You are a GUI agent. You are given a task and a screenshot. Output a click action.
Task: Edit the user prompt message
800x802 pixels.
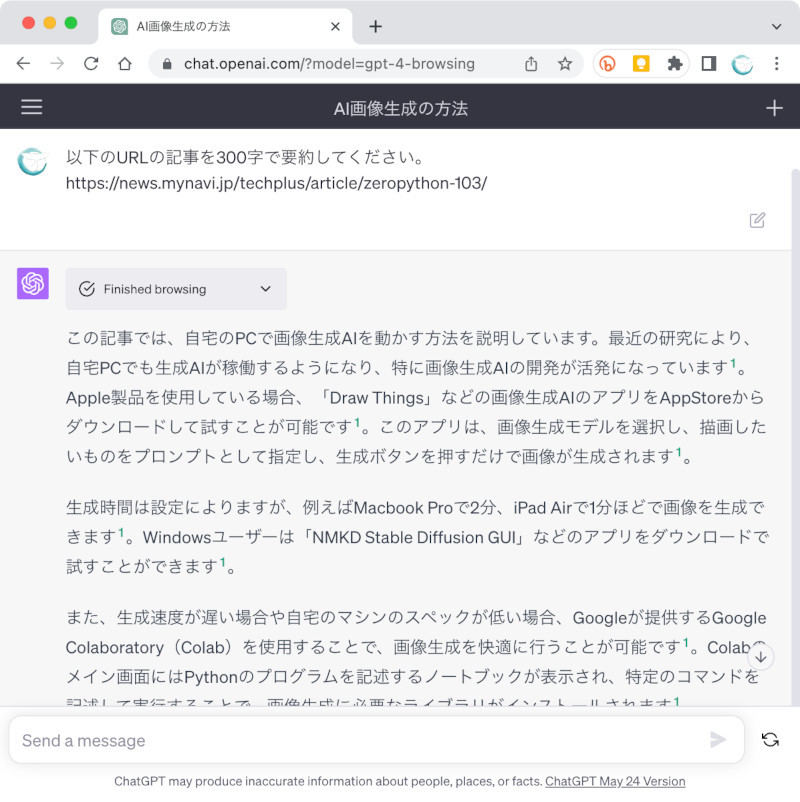coord(757,220)
